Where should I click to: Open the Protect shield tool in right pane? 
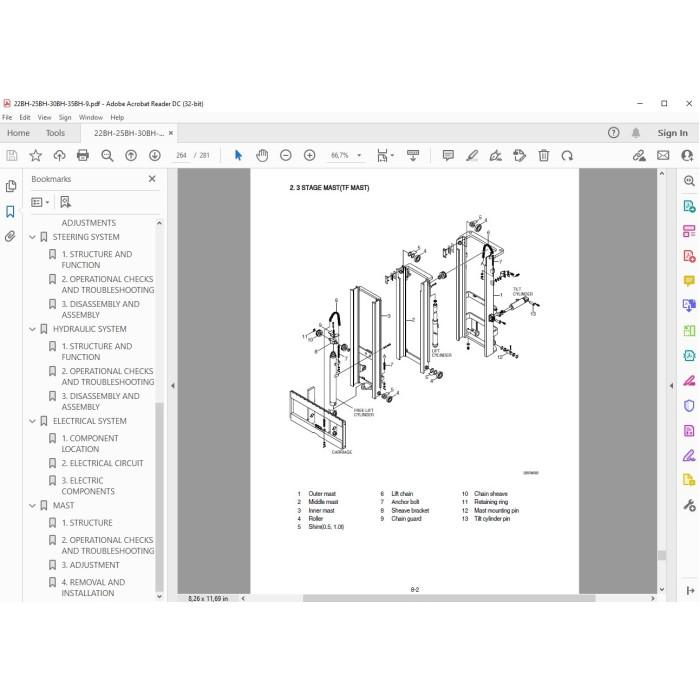point(689,405)
